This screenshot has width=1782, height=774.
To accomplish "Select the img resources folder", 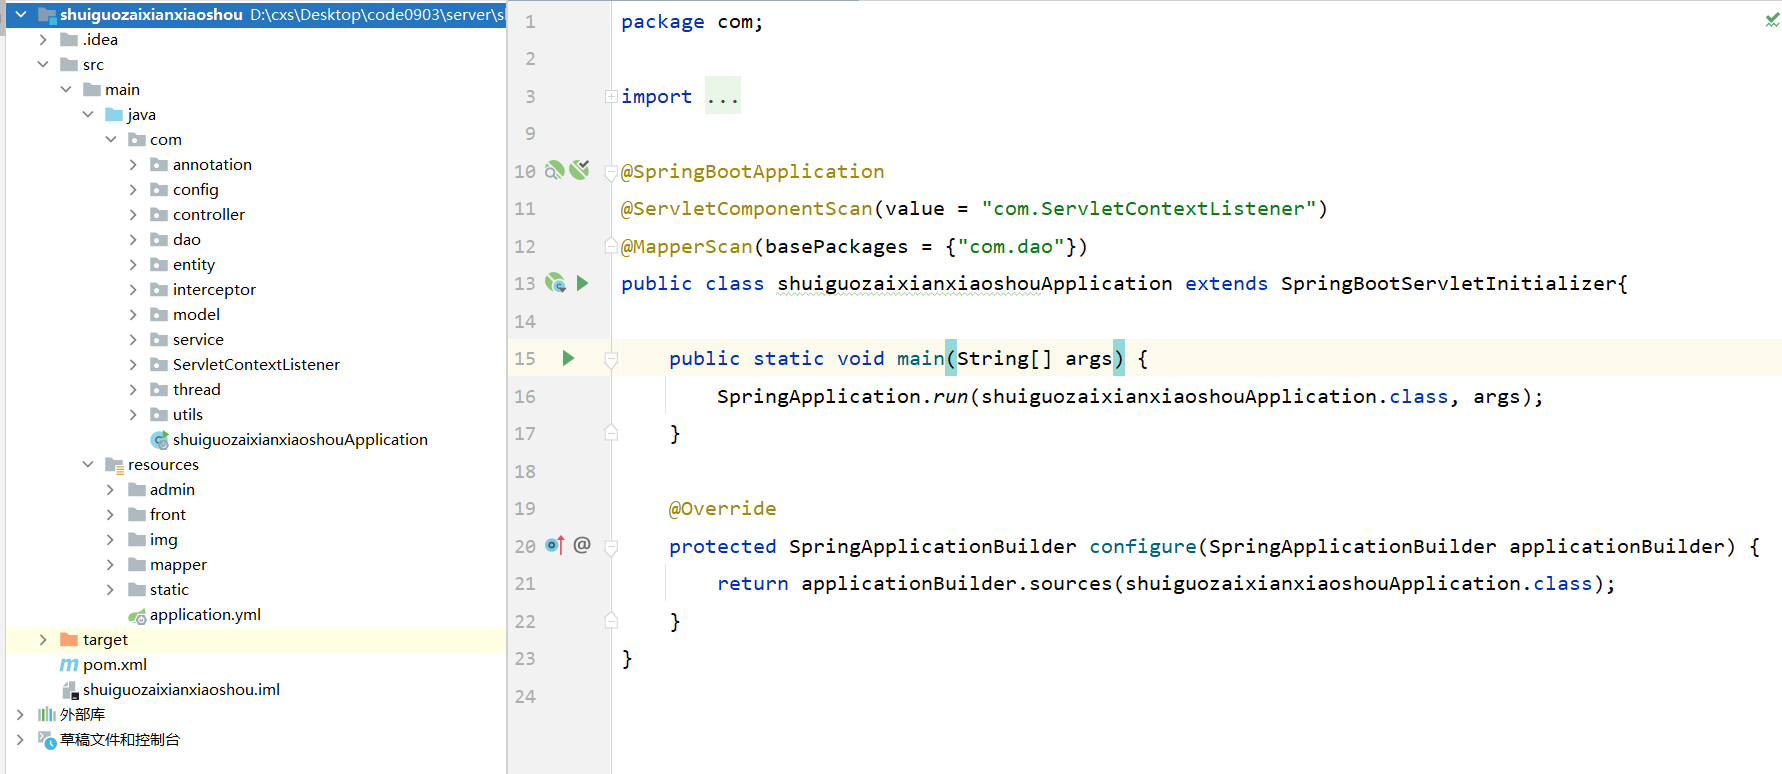I will 164,539.
